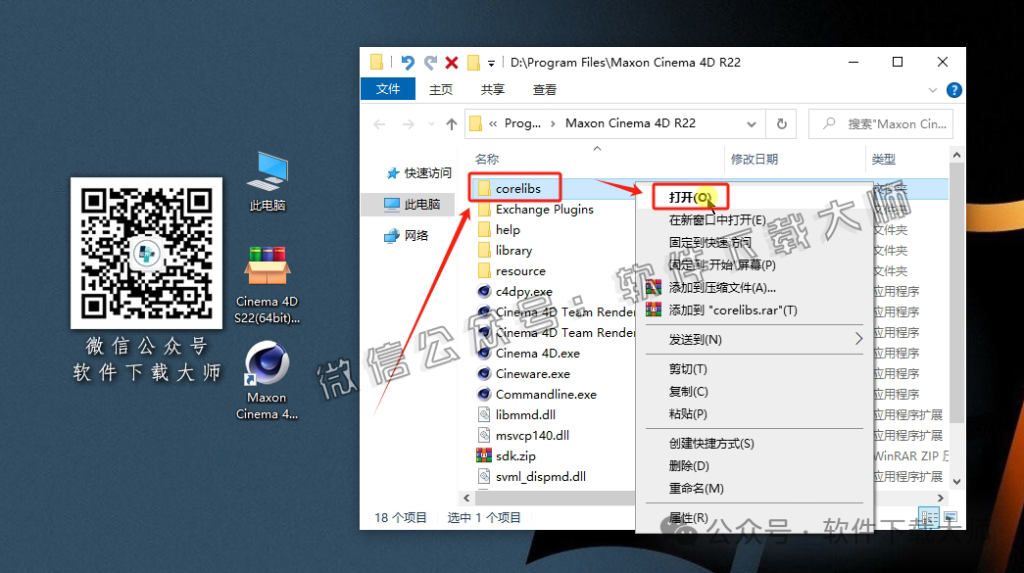The image size is (1024, 573).
Task: Open the quick access toolbar customize arrow
Action: pos(491,63)
